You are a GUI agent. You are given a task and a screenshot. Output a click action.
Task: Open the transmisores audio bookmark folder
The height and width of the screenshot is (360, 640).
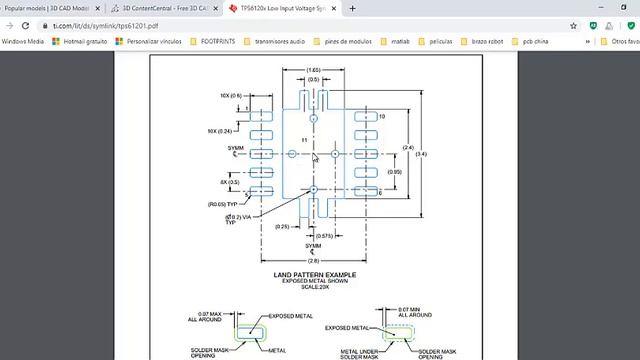pos(274,41)
